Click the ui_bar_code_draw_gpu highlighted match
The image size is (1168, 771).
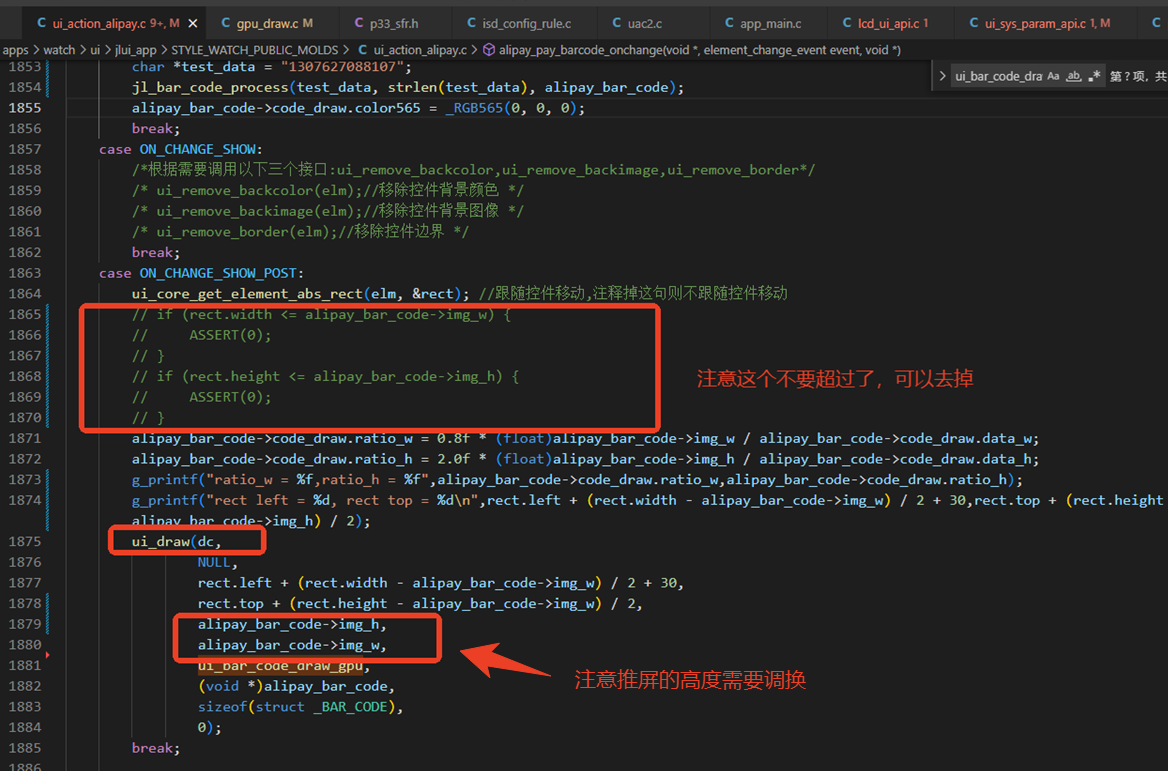click(280, 665)
